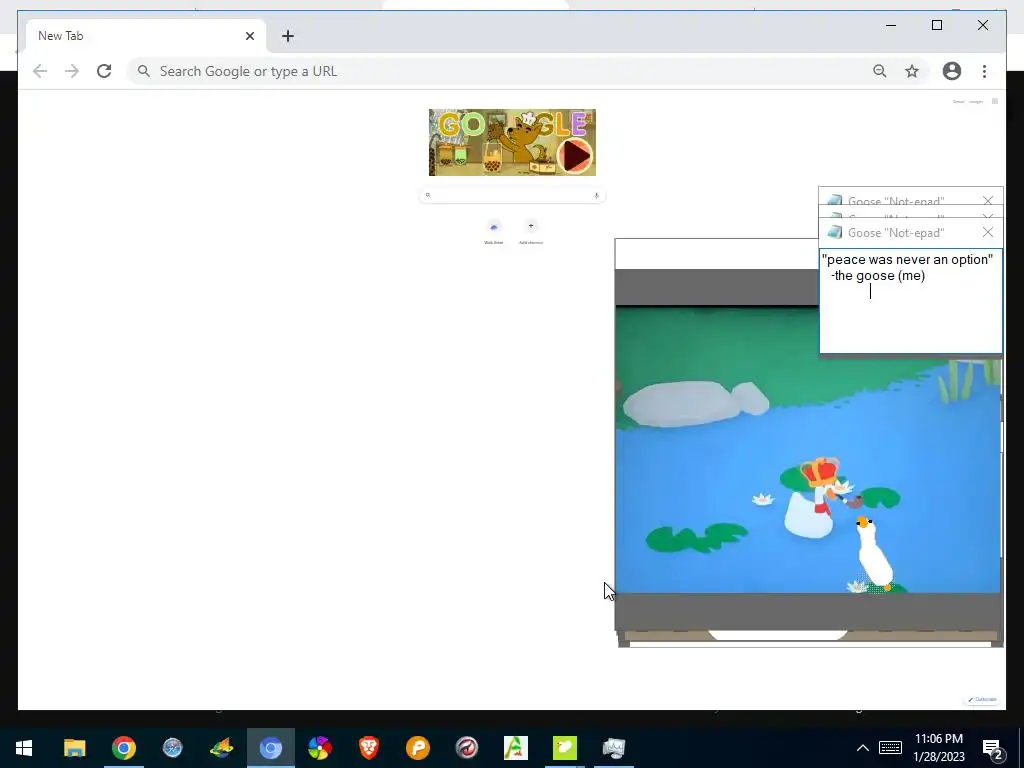Open the Web Store shortcut tile
The height and width of the screenshot is (768, 1024).
coord(494,232)
